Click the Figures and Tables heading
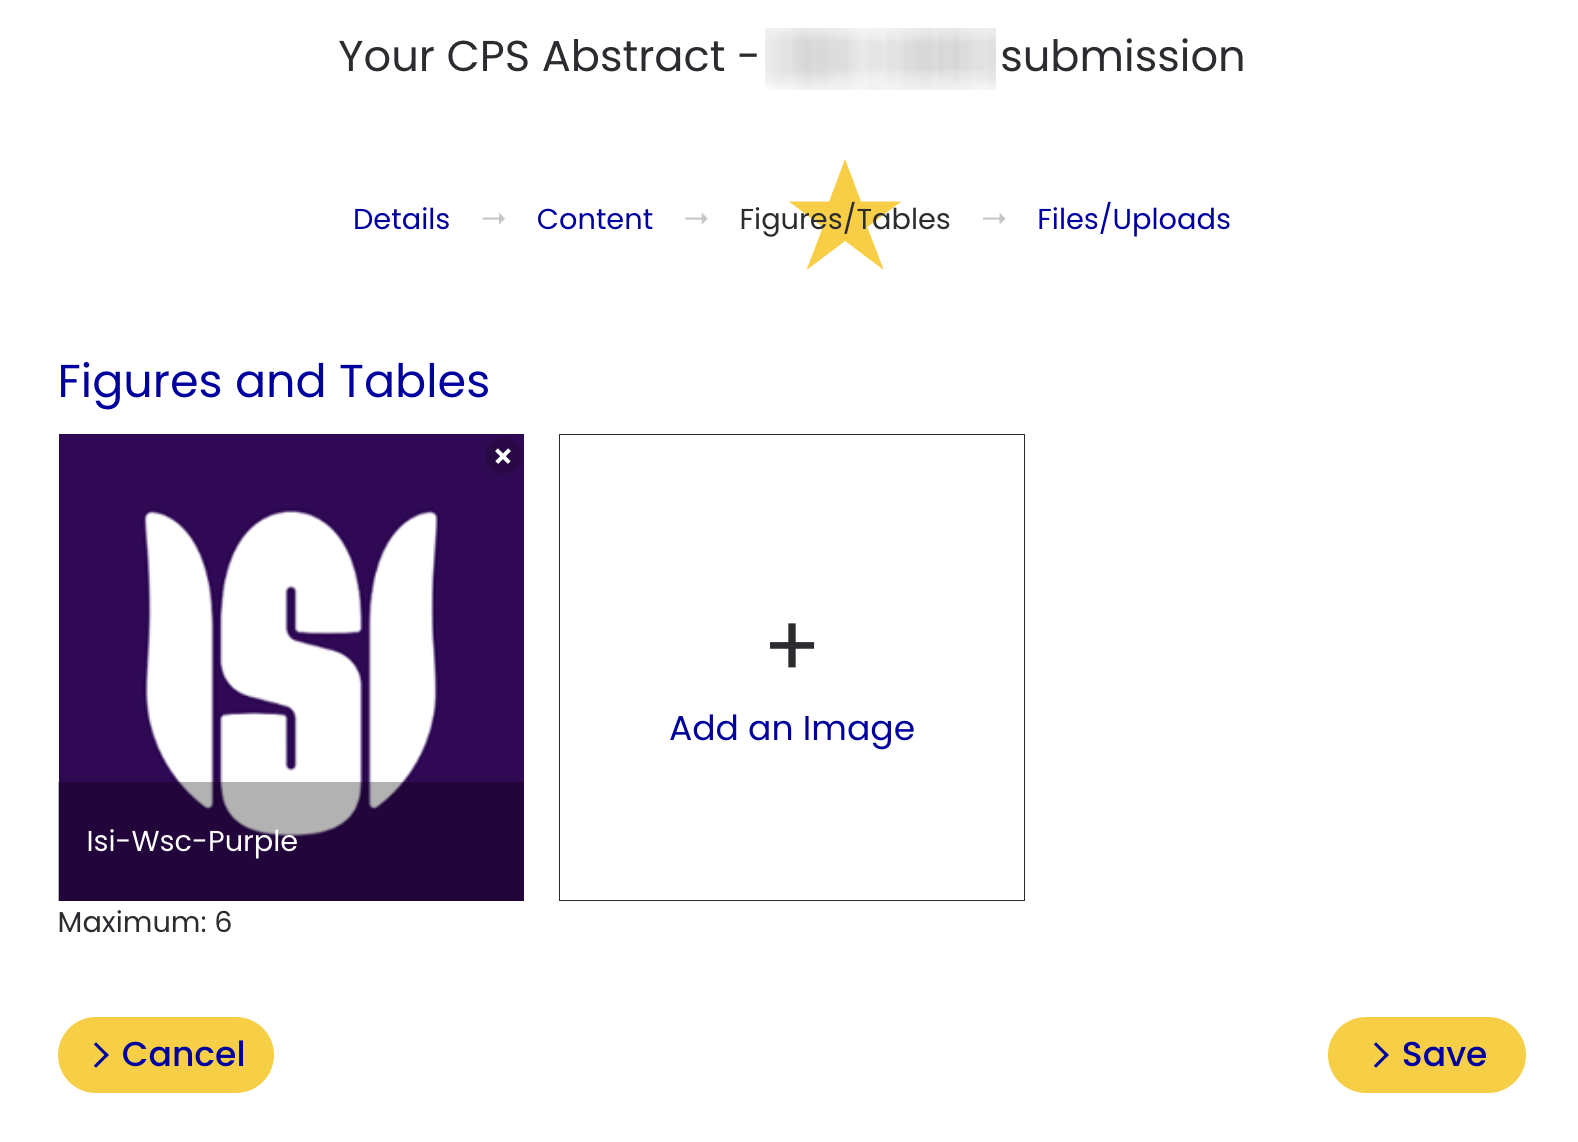Screen dimensions: 1578x1142 (273, 381)
